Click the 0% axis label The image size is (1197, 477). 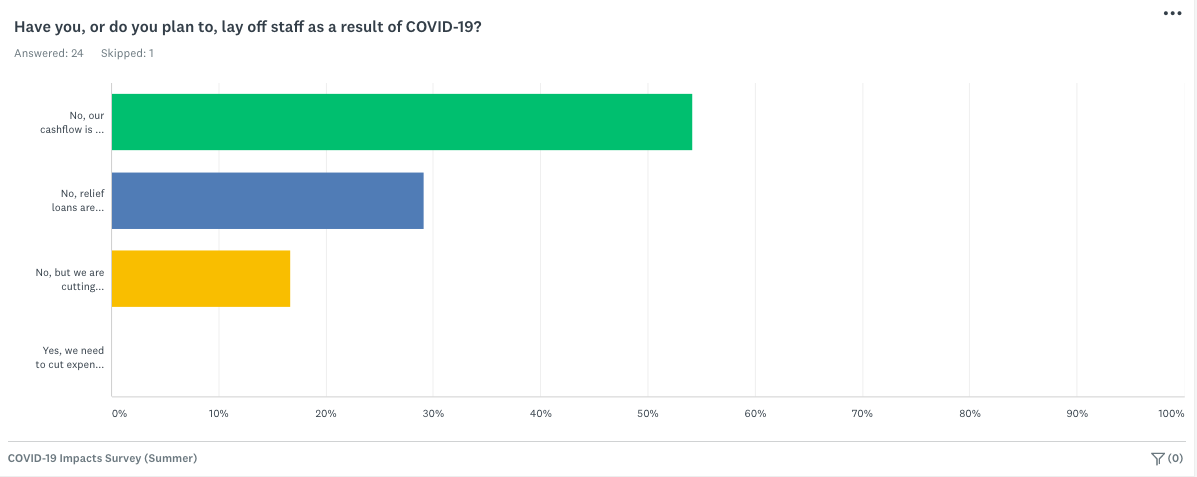click(120, 414)
